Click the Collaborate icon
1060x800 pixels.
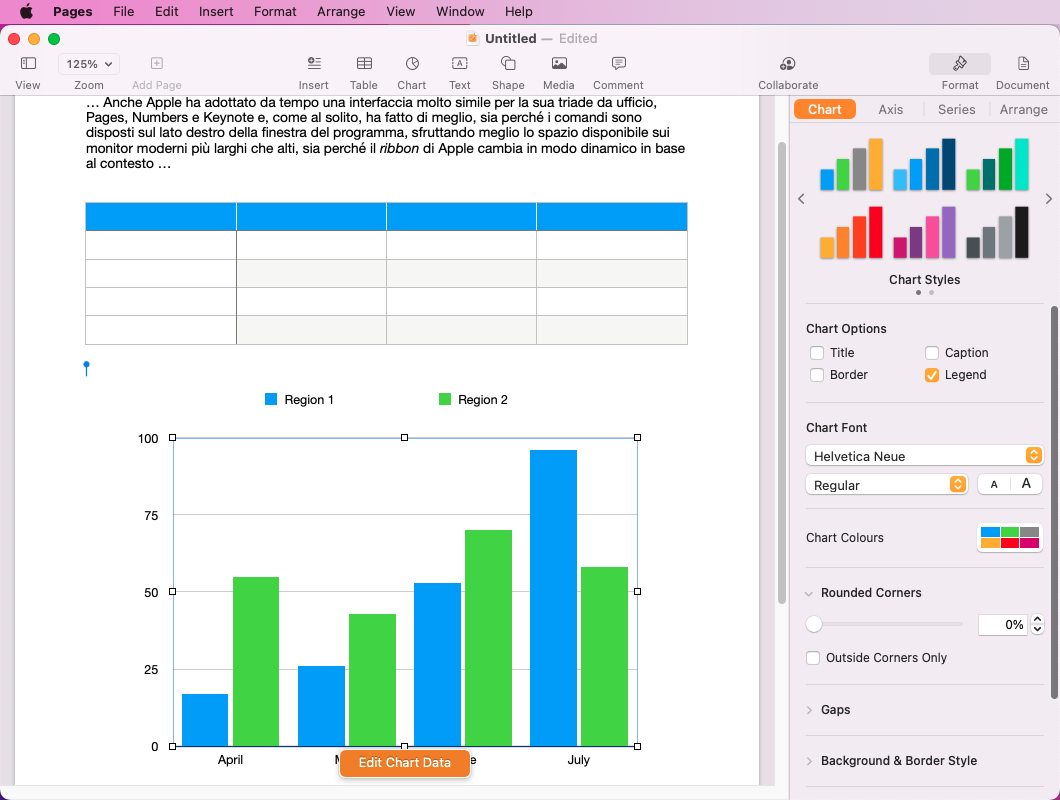787,64
